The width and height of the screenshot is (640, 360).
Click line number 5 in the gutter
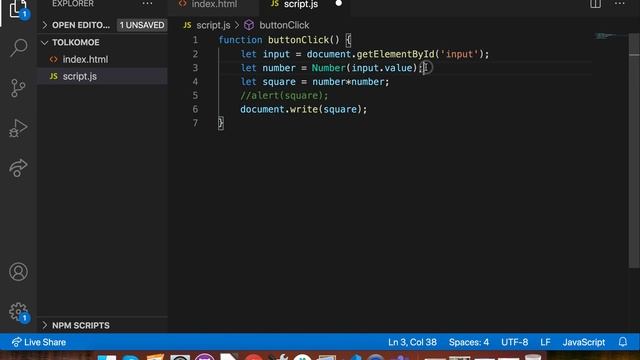click(195, 96)
